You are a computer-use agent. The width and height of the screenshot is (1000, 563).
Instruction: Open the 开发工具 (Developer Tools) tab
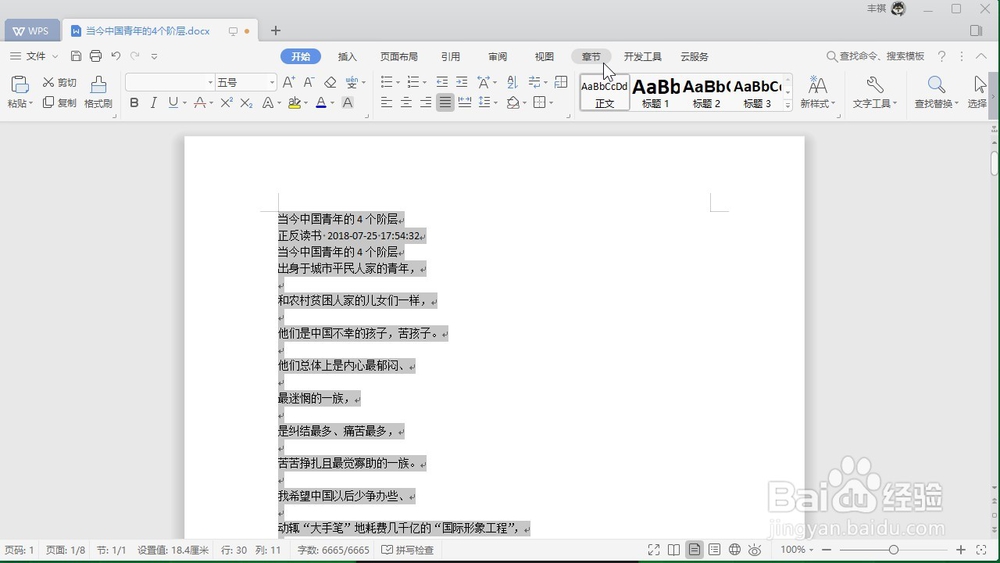tap(642, 57)
